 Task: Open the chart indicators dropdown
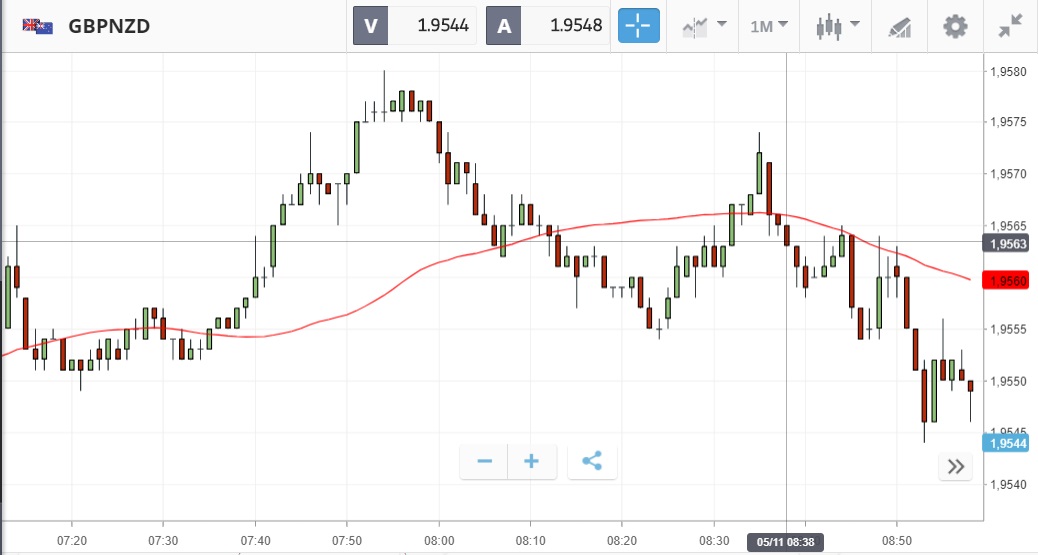click(x=704, y=26)
